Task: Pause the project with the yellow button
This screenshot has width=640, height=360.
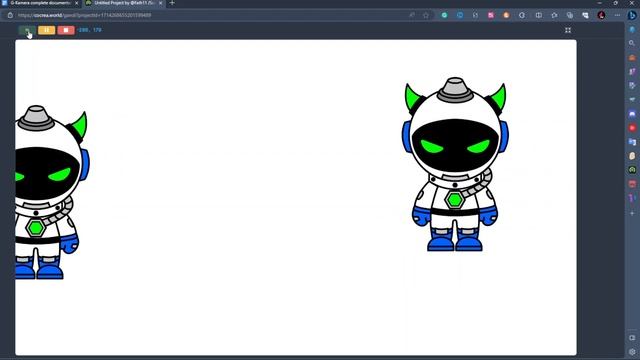Action: pyautogui.click(x=47, y=30)
